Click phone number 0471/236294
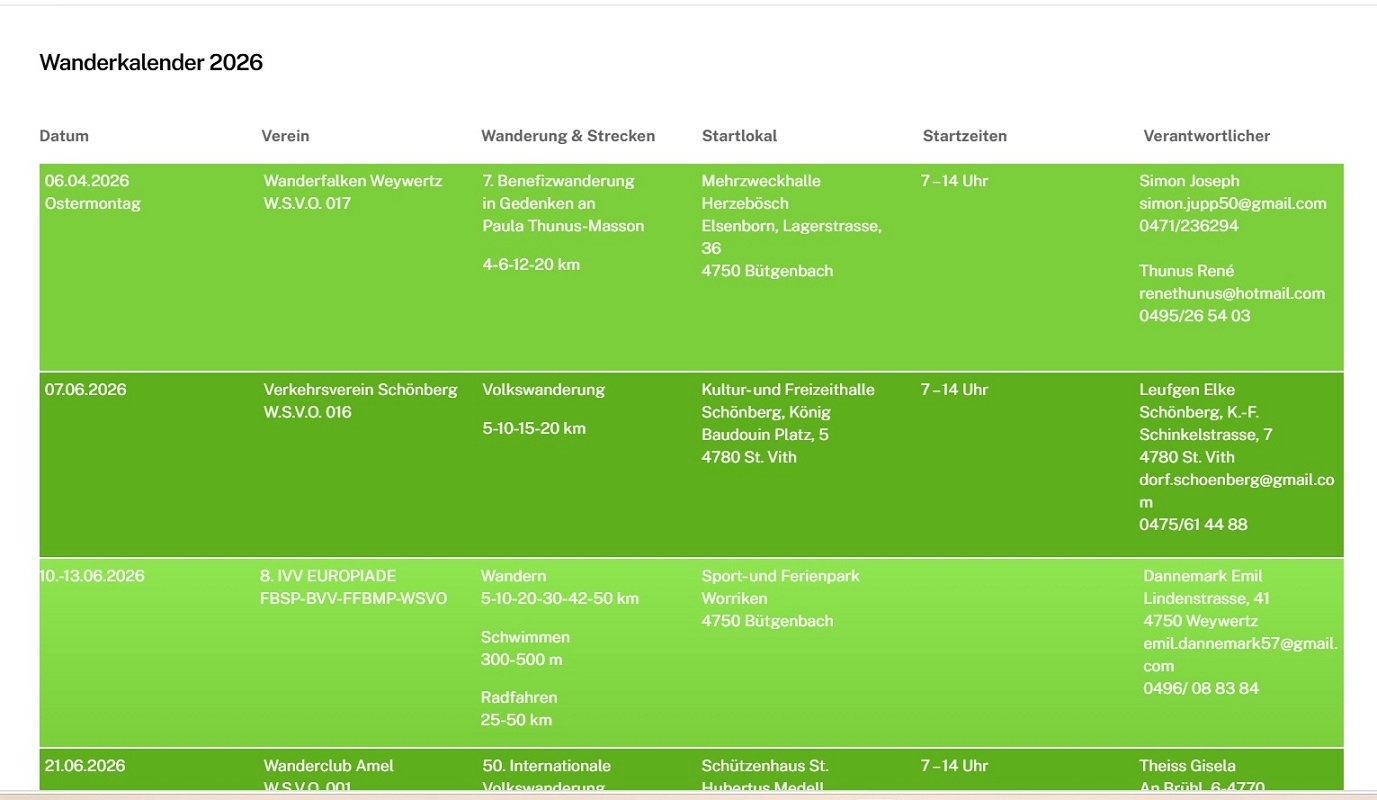This screenshot has width=1377, height=800. pyautogui.click(x=1189, y=226)
